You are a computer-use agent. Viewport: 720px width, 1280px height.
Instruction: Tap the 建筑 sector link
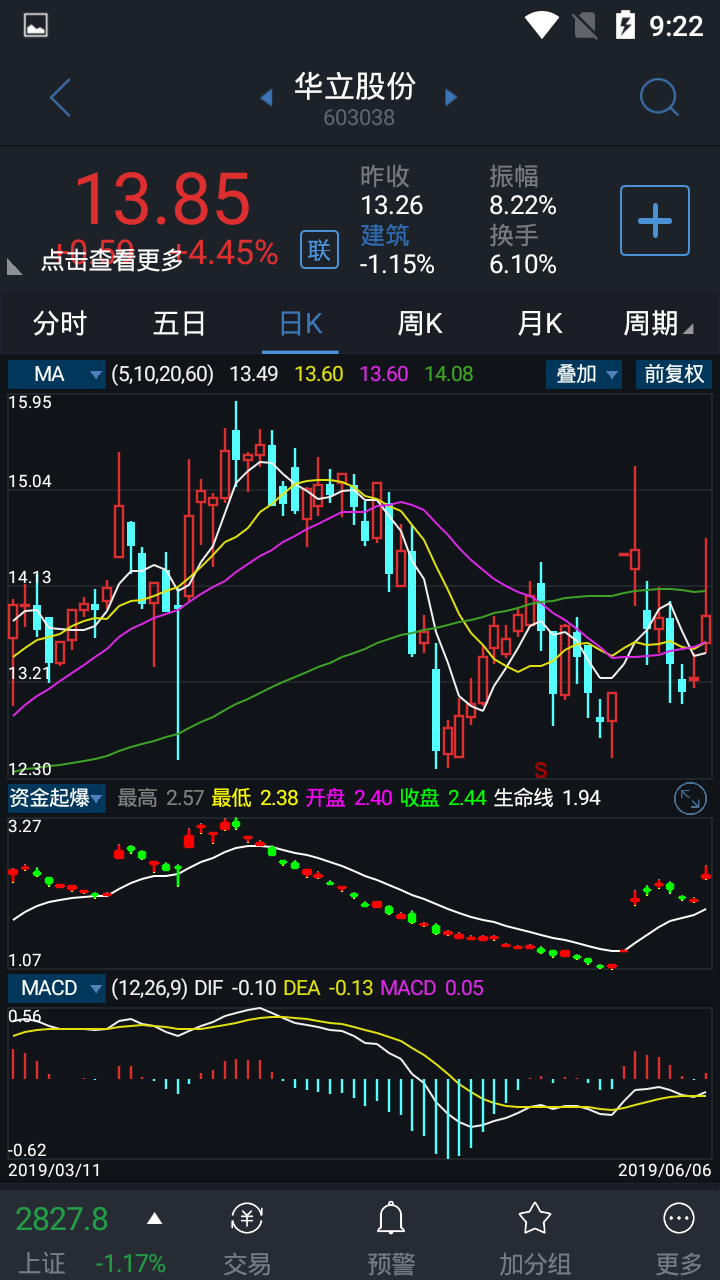tap(385, 235)
